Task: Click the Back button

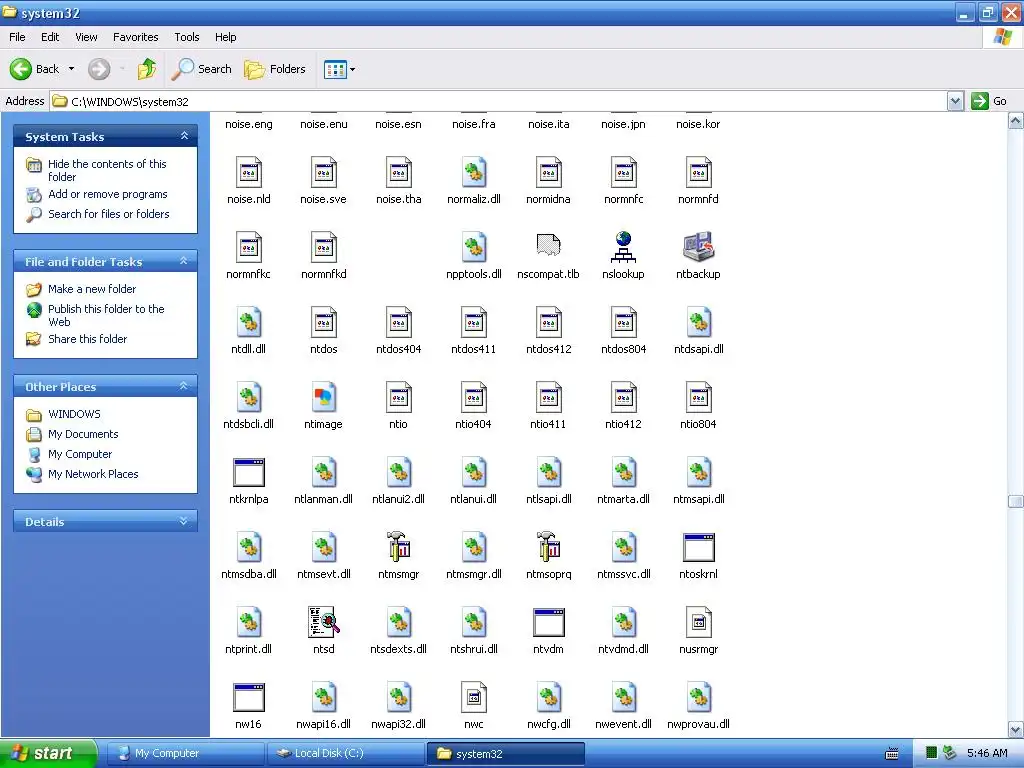Action: point(34,69)
